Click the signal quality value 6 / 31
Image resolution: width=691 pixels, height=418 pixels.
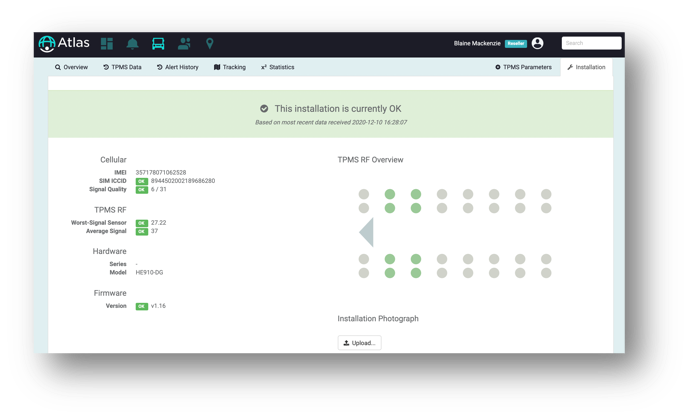coord(159,189)
